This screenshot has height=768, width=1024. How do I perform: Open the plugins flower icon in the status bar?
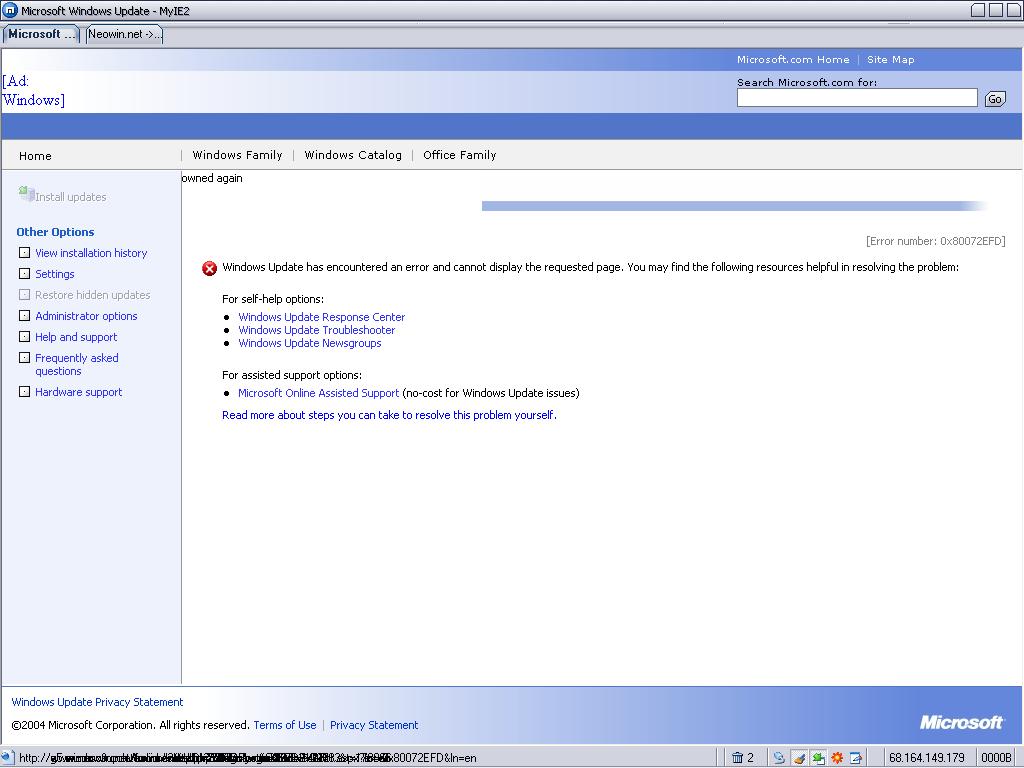837,757
